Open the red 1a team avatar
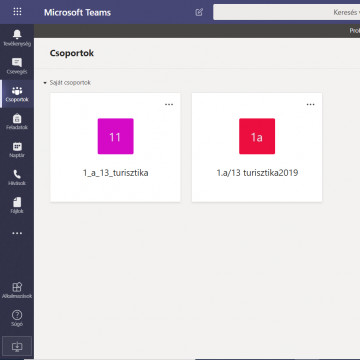Viewport: 360px width, 360px height. pos(257,136)
